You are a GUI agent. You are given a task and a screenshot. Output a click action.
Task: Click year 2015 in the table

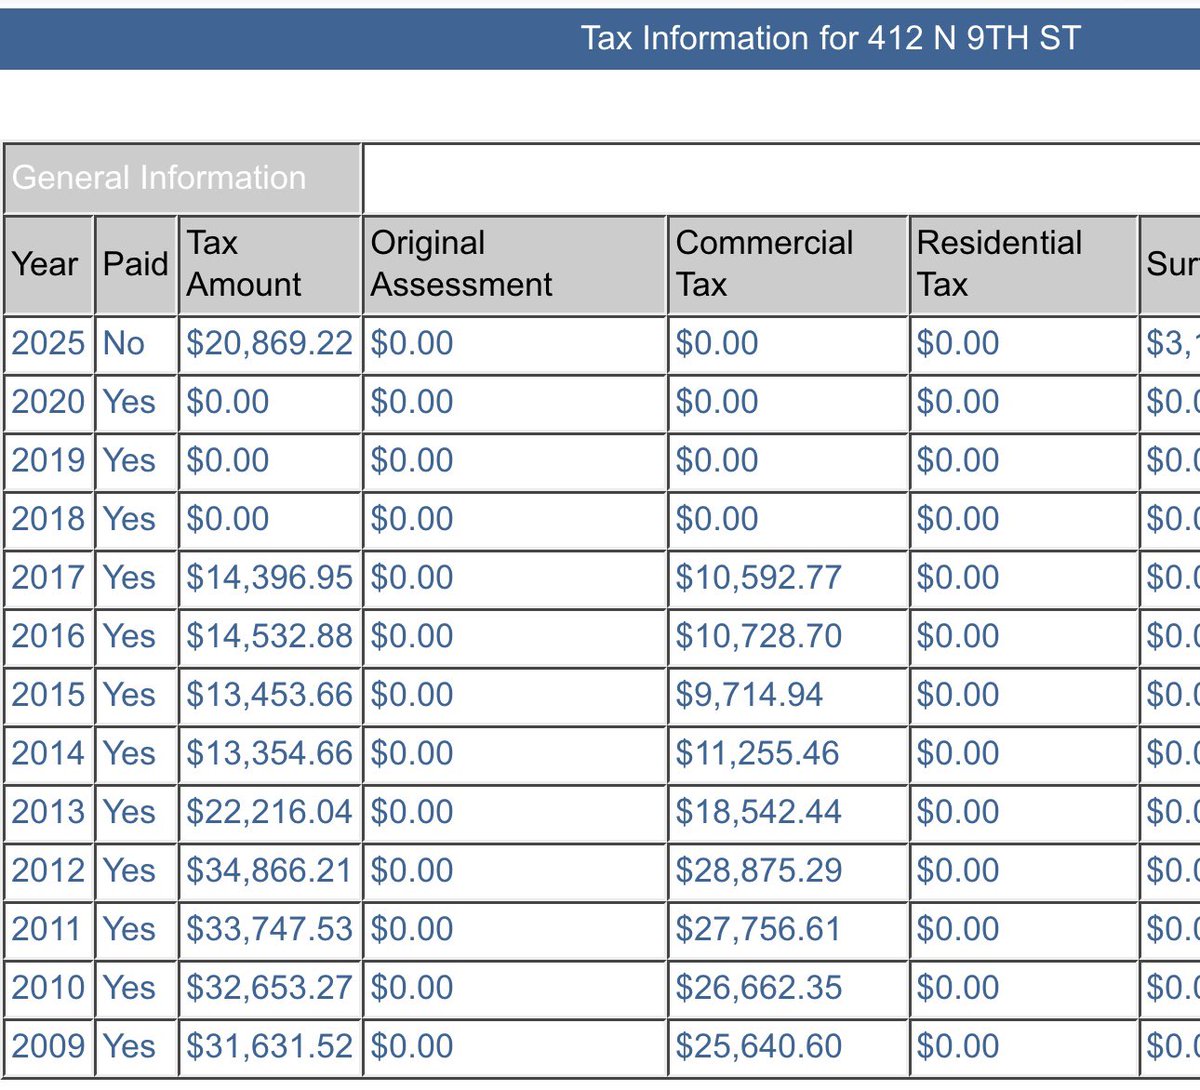pos(48,694)
